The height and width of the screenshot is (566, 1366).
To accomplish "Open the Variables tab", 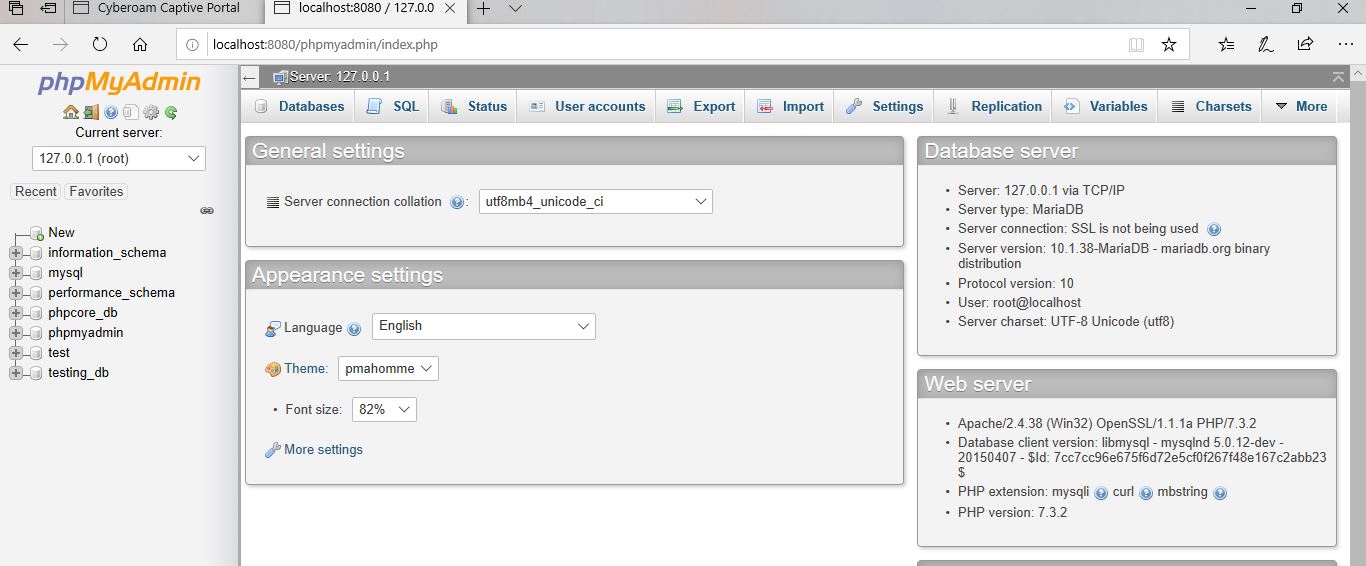I will tap(1105, 107).
